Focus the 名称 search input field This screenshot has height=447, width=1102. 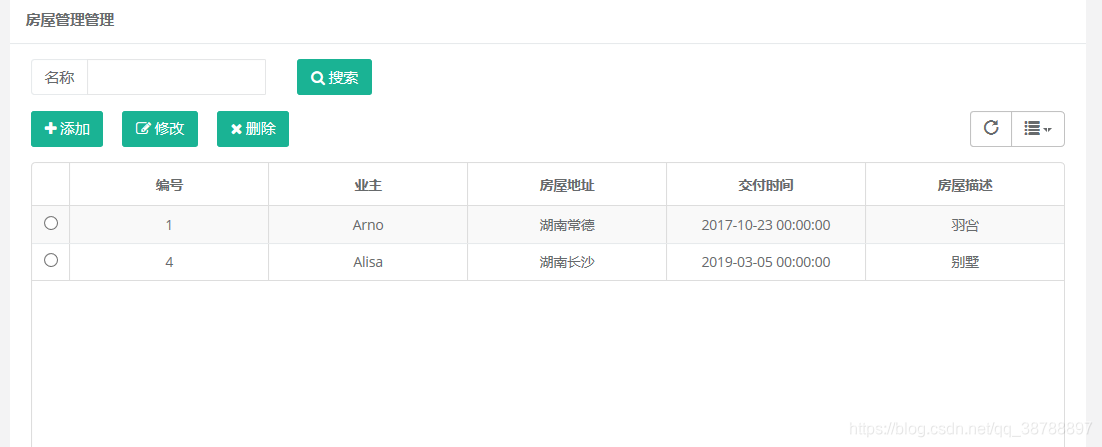[176, 77]
